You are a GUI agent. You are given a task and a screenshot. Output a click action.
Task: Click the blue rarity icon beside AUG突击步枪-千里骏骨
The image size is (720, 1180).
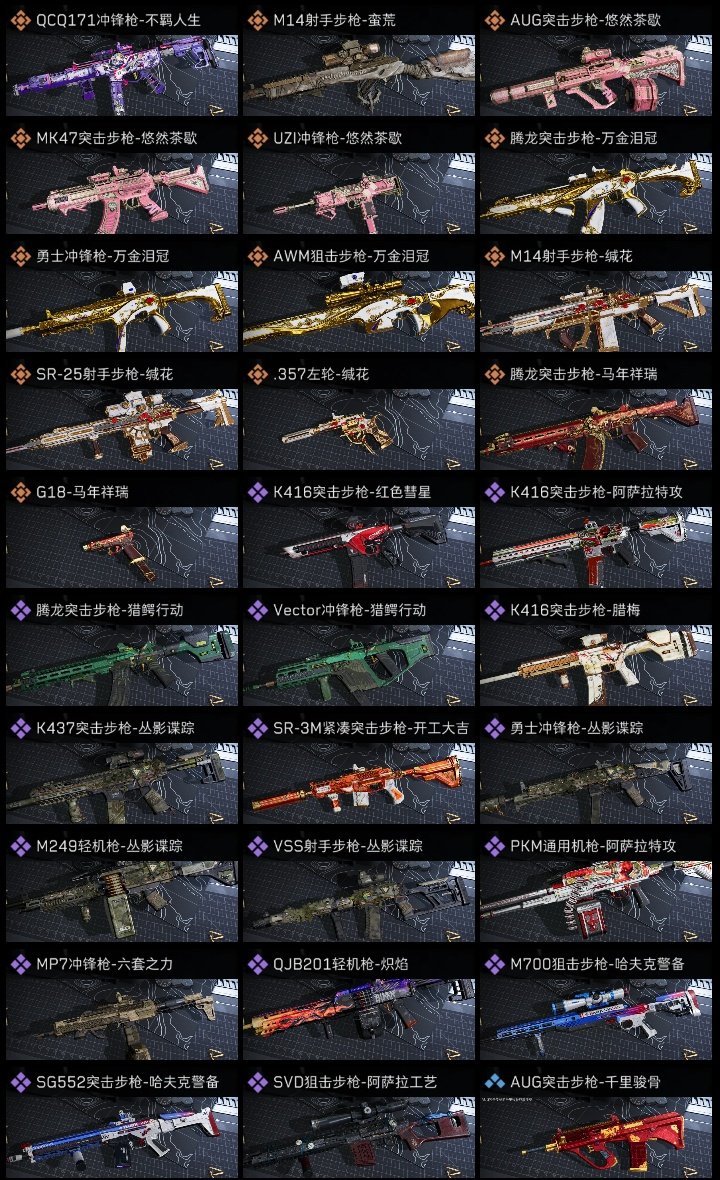[494, 1082]
